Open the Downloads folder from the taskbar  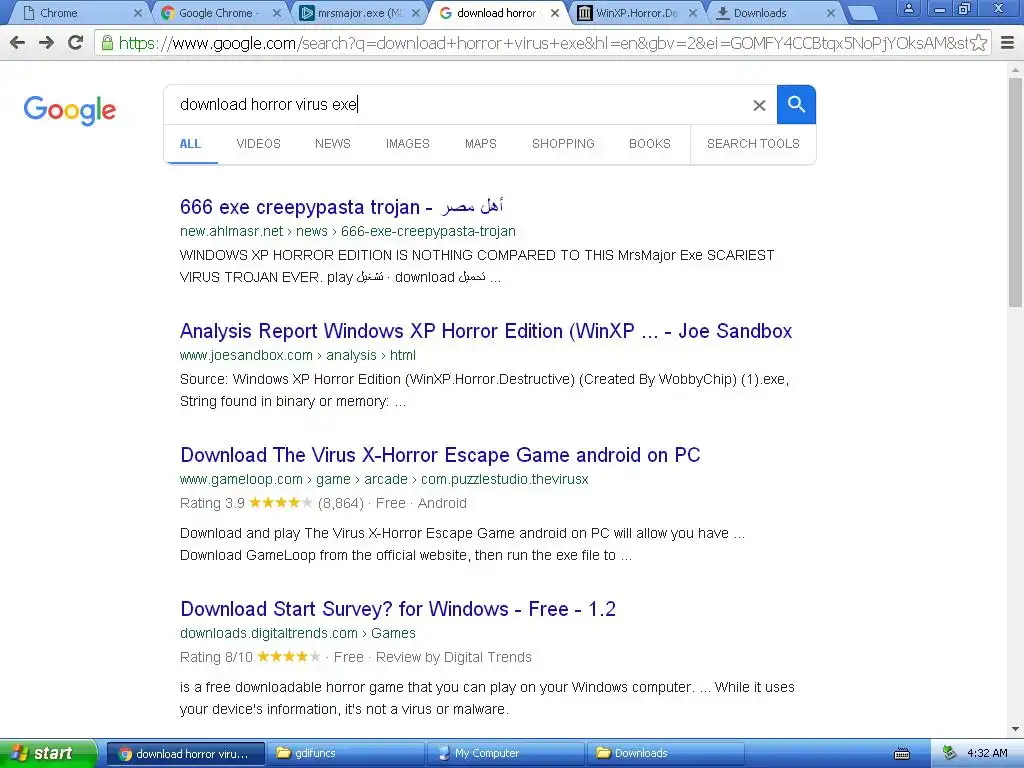pos(665,754)
